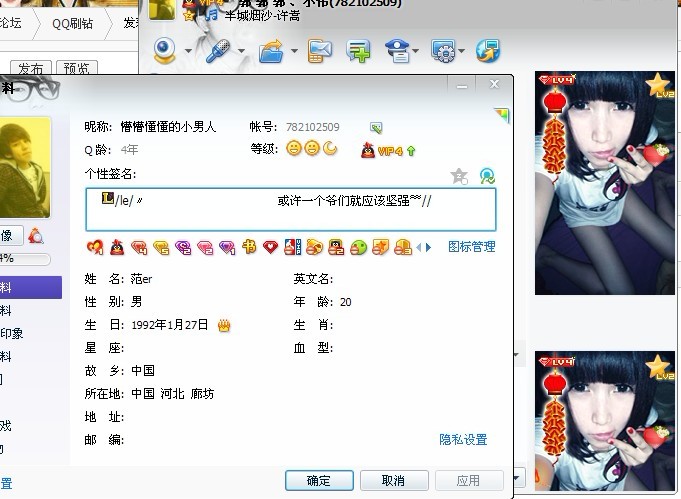Click remote assistance globe icon
Viewport: 681px width, 499px height.
pos(488,51)
